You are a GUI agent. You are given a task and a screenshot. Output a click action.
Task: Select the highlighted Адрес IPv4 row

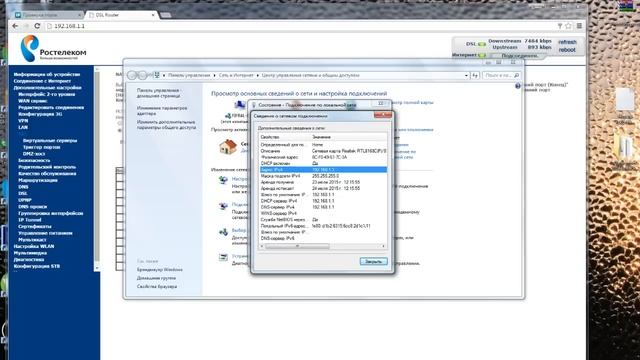tap(323, 169)
